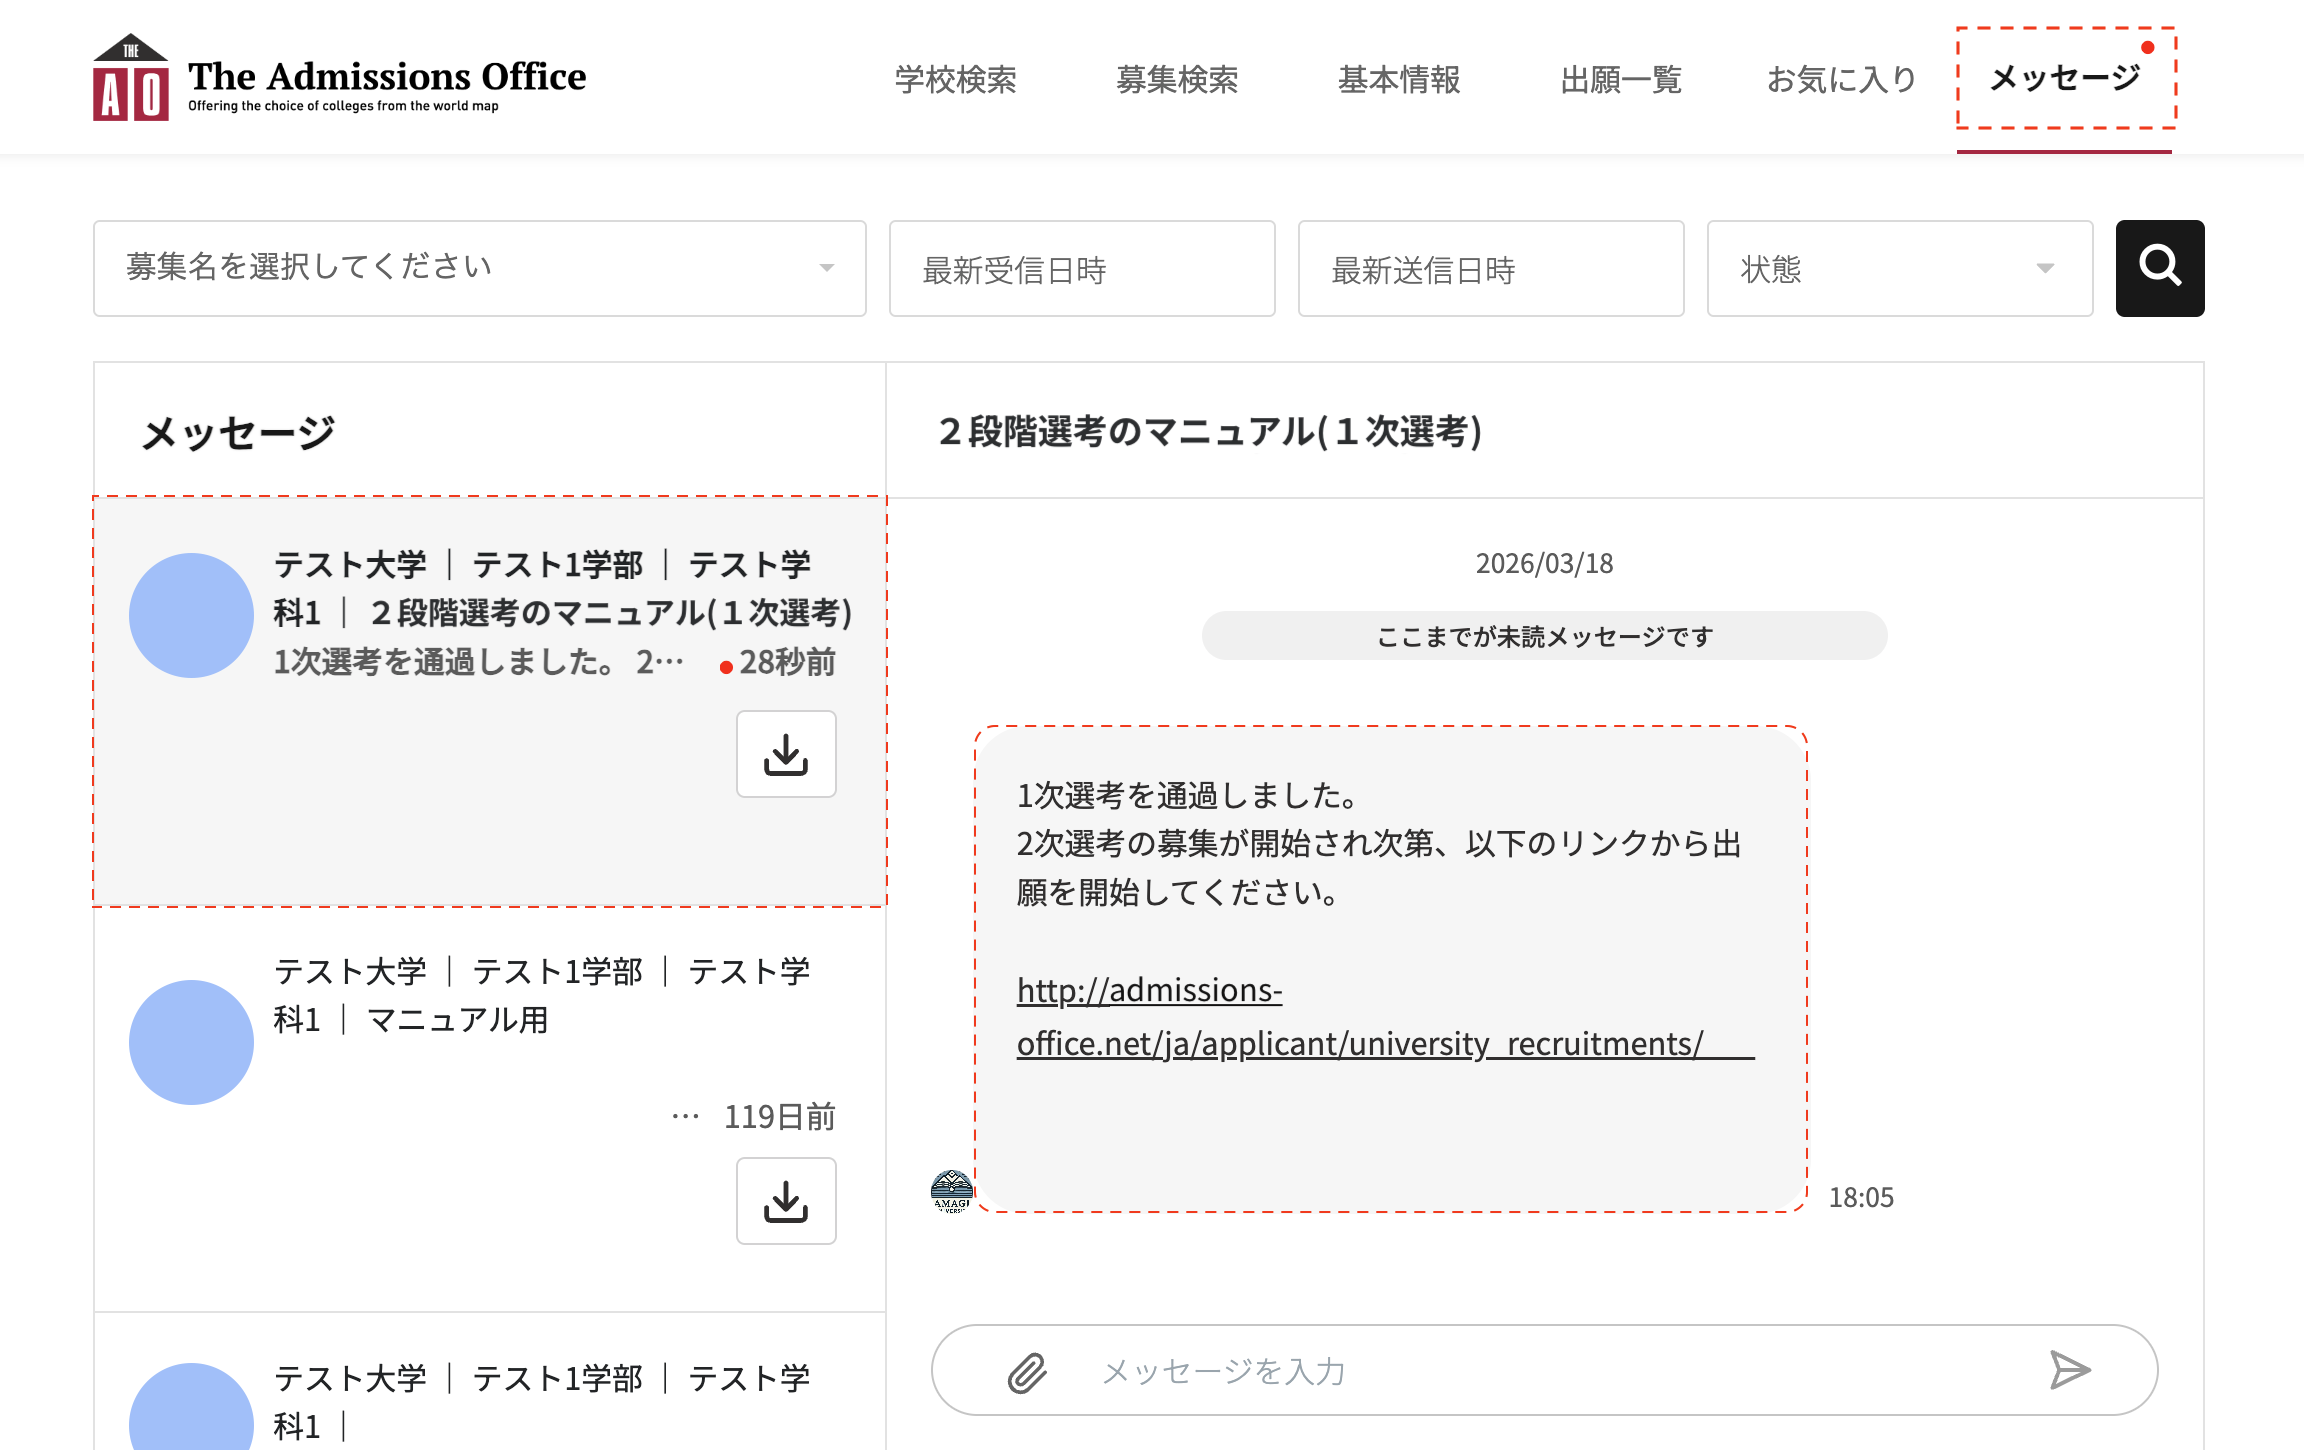
Task: Go to the 募集検索 page
Action: [x=1177, y=79]
